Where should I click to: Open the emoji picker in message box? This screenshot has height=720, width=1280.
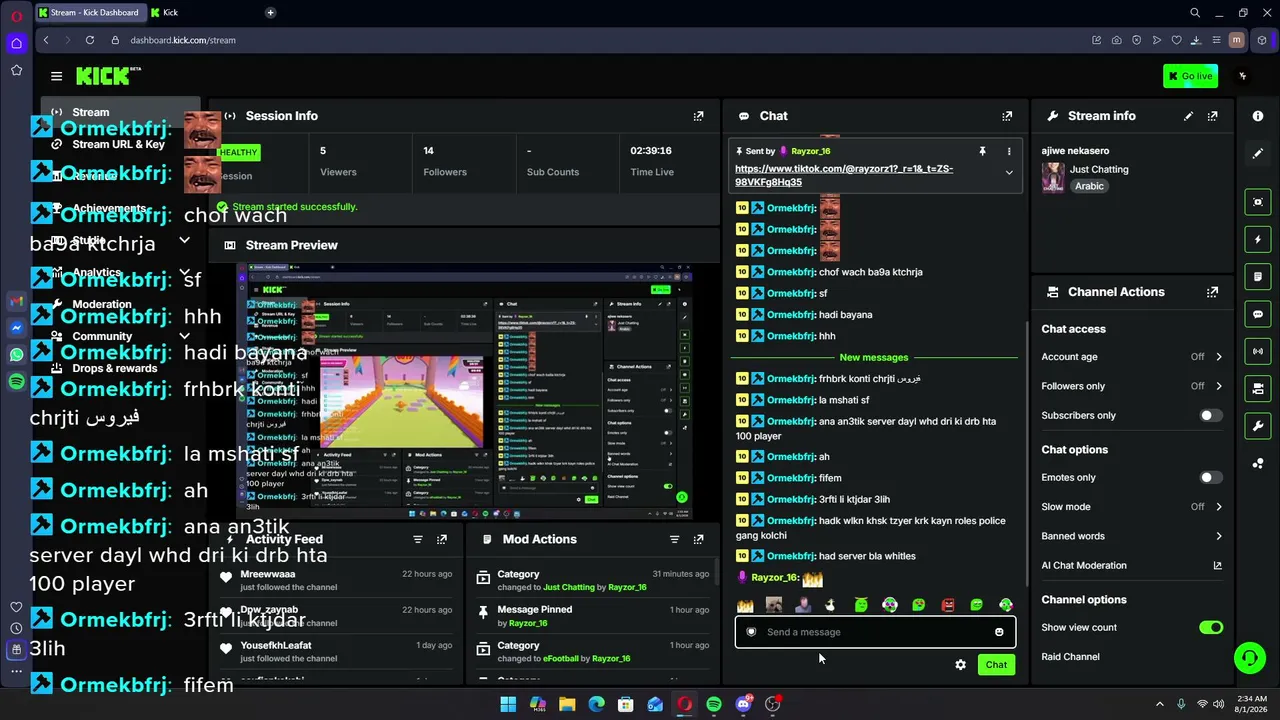[x=999, y=632]
